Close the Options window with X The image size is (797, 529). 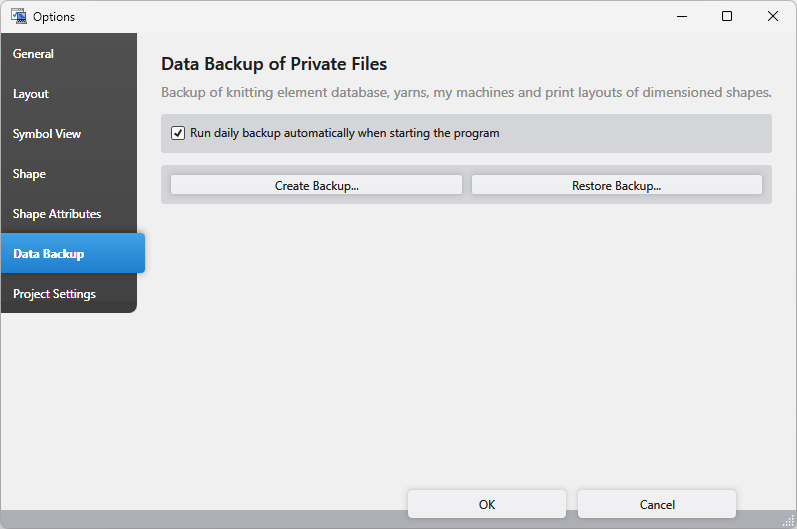pos(773,16)
